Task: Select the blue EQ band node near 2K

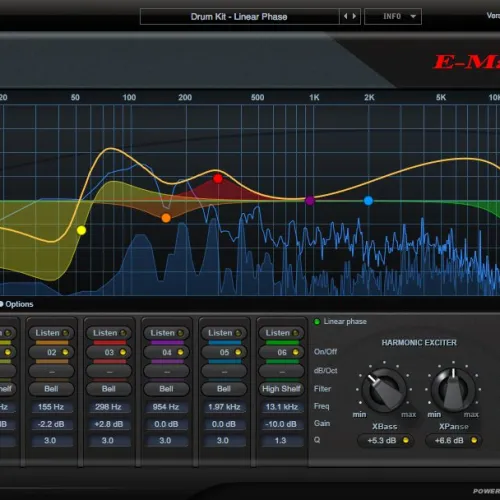Action: click(368, 201)
